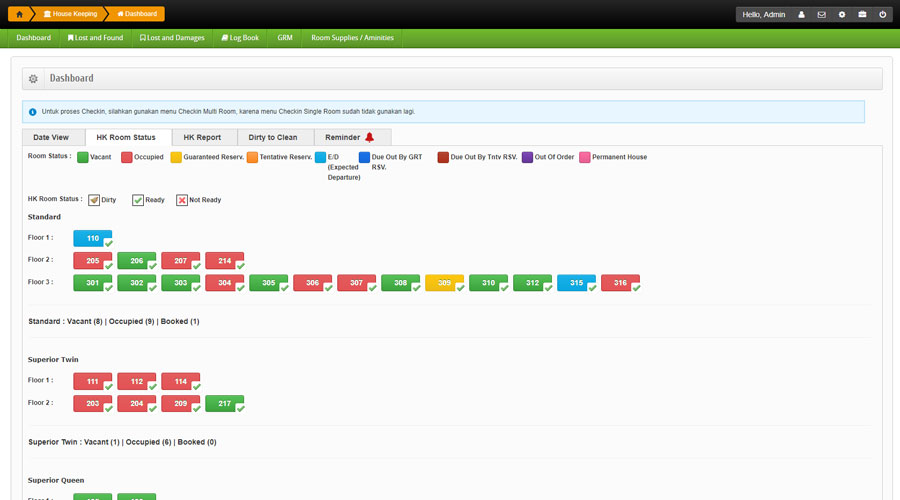Switch to the Dirty to Clean tab
The height and width of the screenshot is (500, 900).
tap(272, 137)
